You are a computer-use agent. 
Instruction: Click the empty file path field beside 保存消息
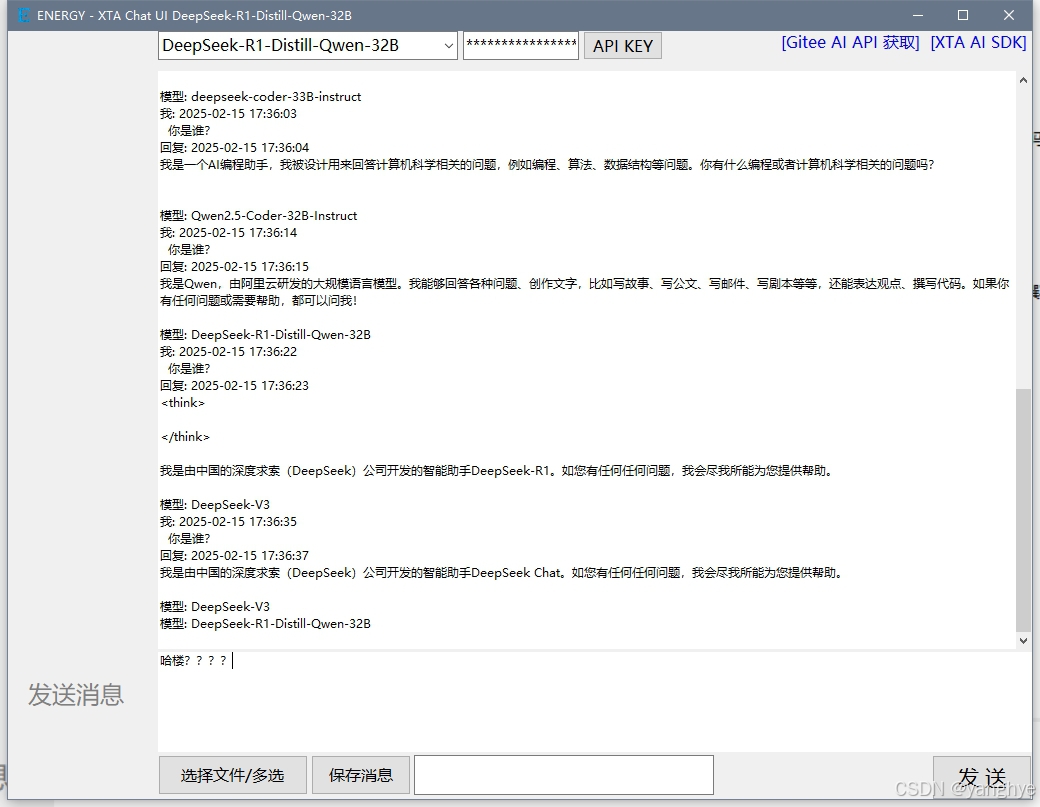pos(564,775)
